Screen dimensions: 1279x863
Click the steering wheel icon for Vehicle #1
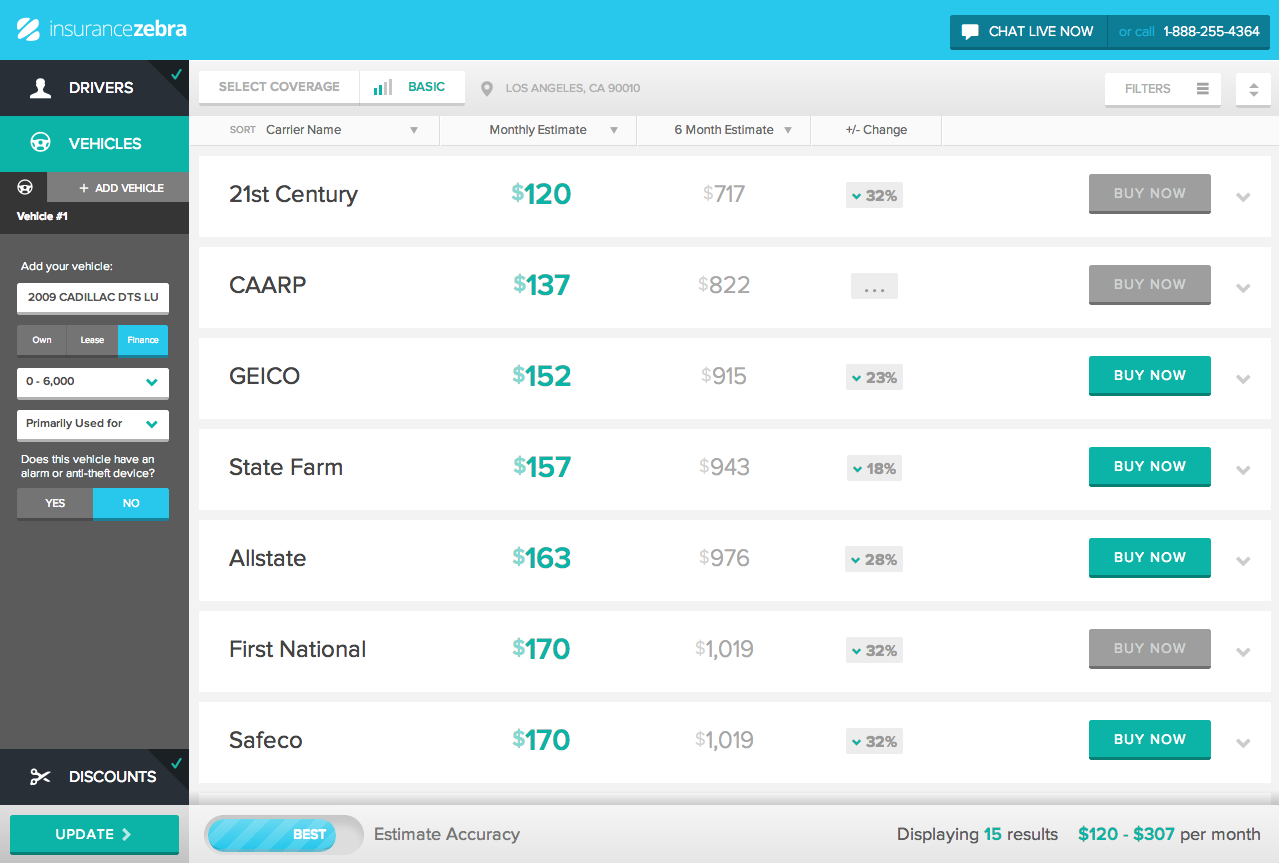pyautogui.click(x=25, y=187)
